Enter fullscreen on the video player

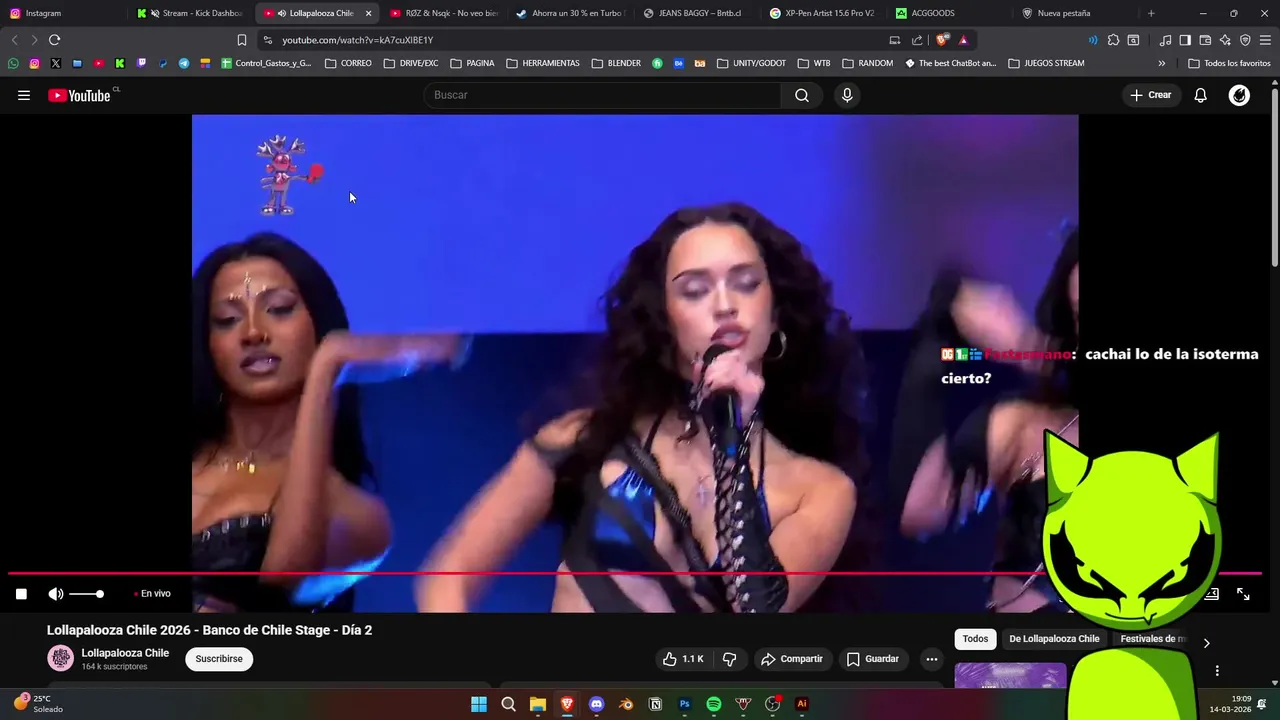click(1243, 594)
